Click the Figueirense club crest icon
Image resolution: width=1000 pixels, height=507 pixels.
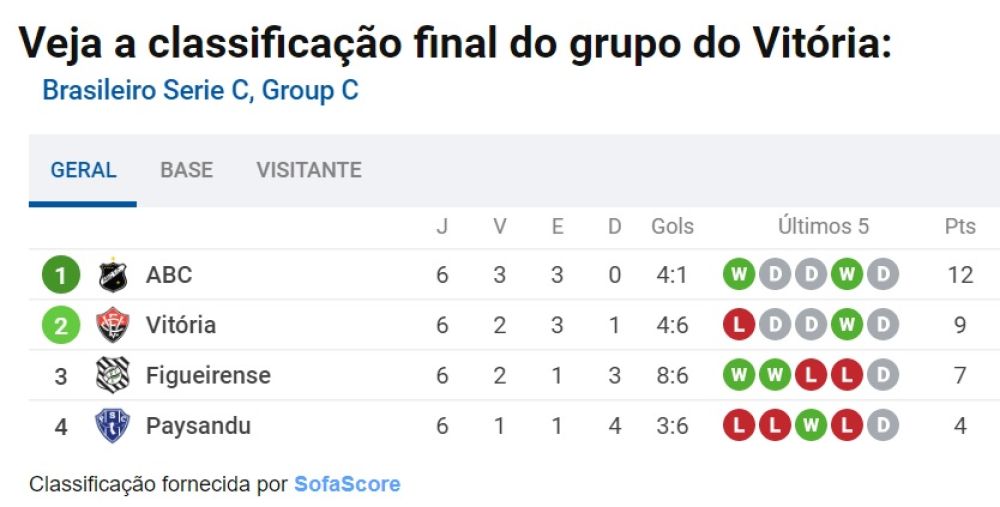click(112, 376)
